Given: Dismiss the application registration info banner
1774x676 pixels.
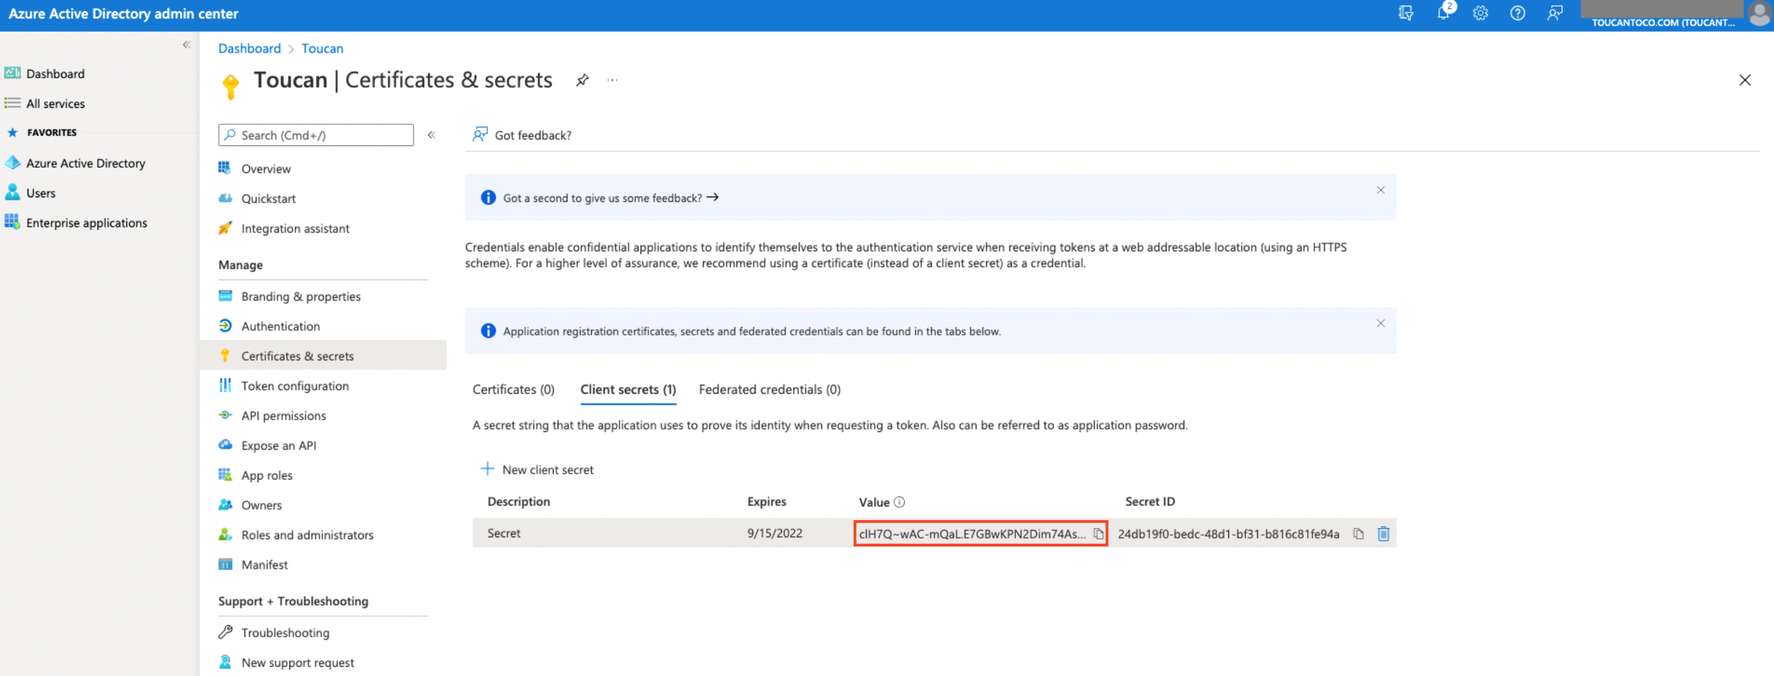Looking at the screenshot, I should (1380, 323).
